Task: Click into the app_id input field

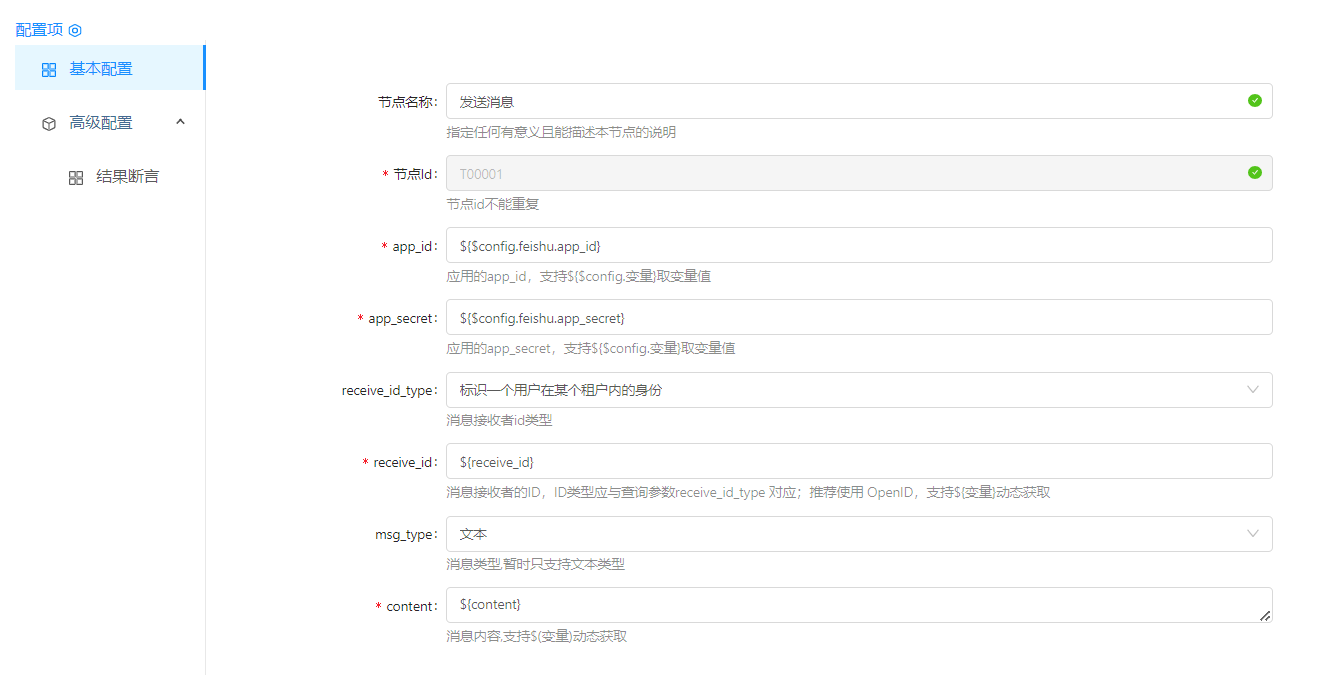Action: coord(858,245)
